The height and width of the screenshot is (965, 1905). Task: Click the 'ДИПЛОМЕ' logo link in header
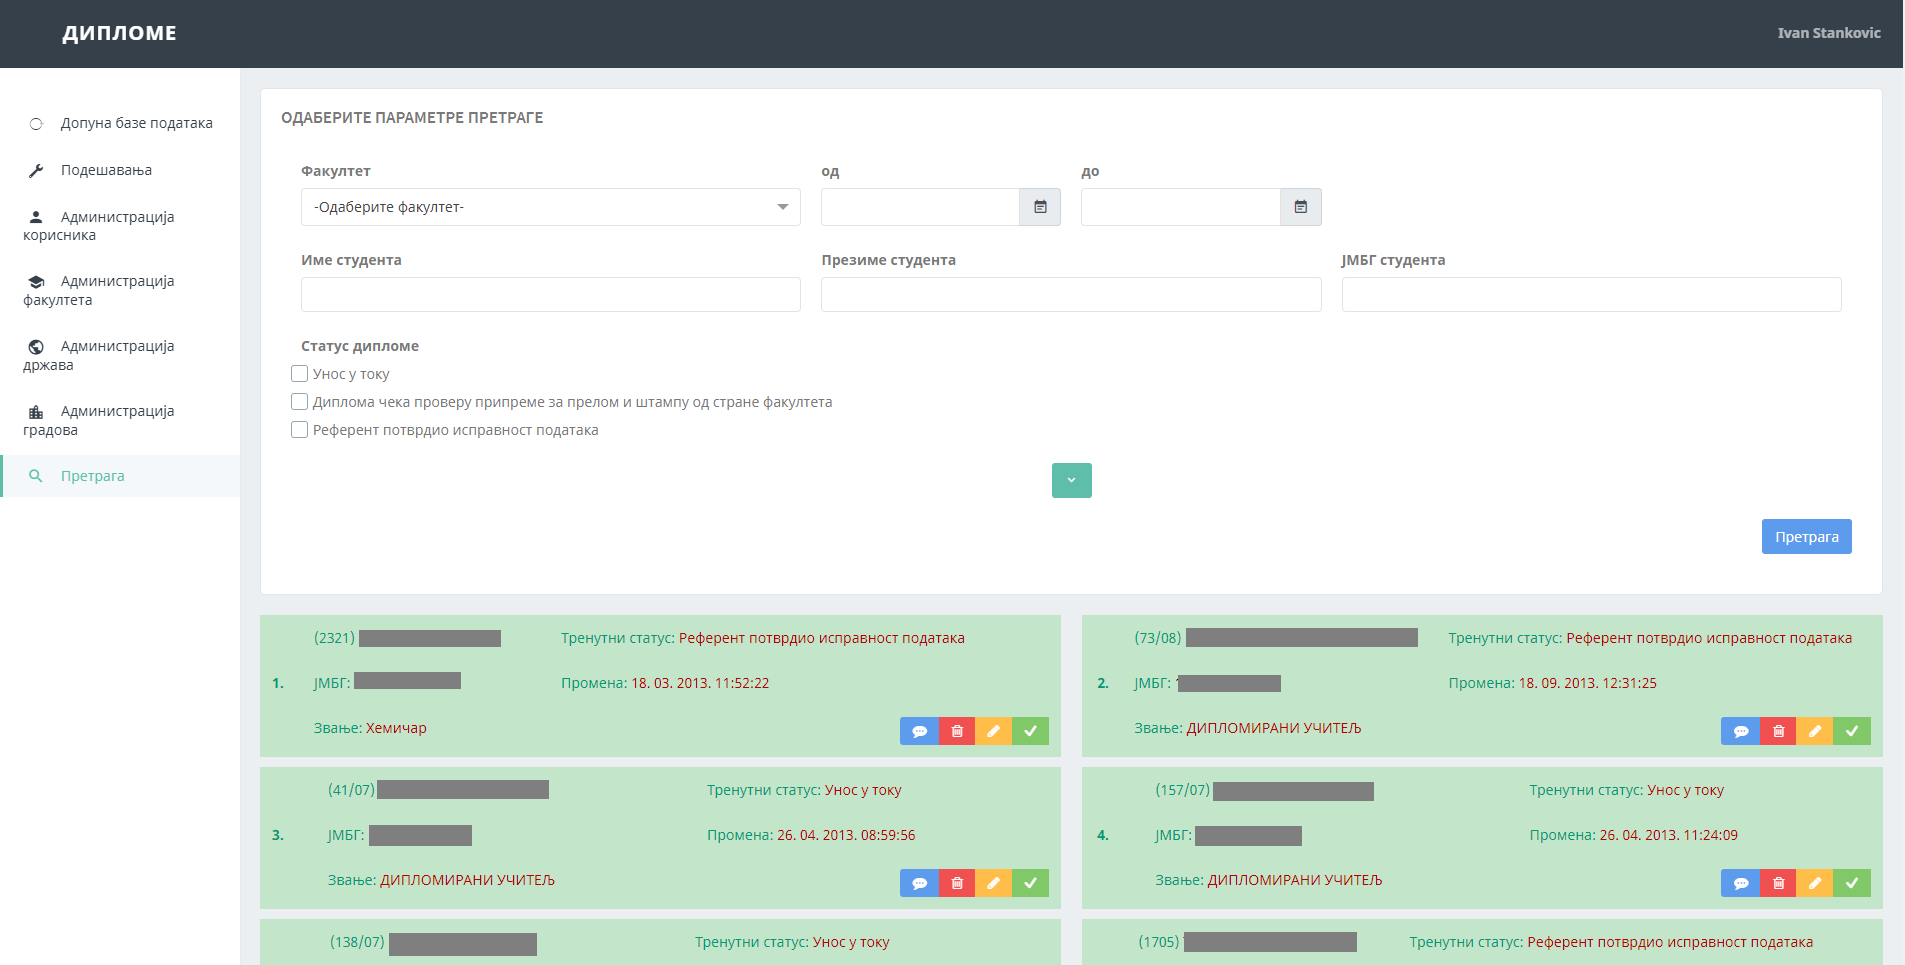click(x=119, y=33)
